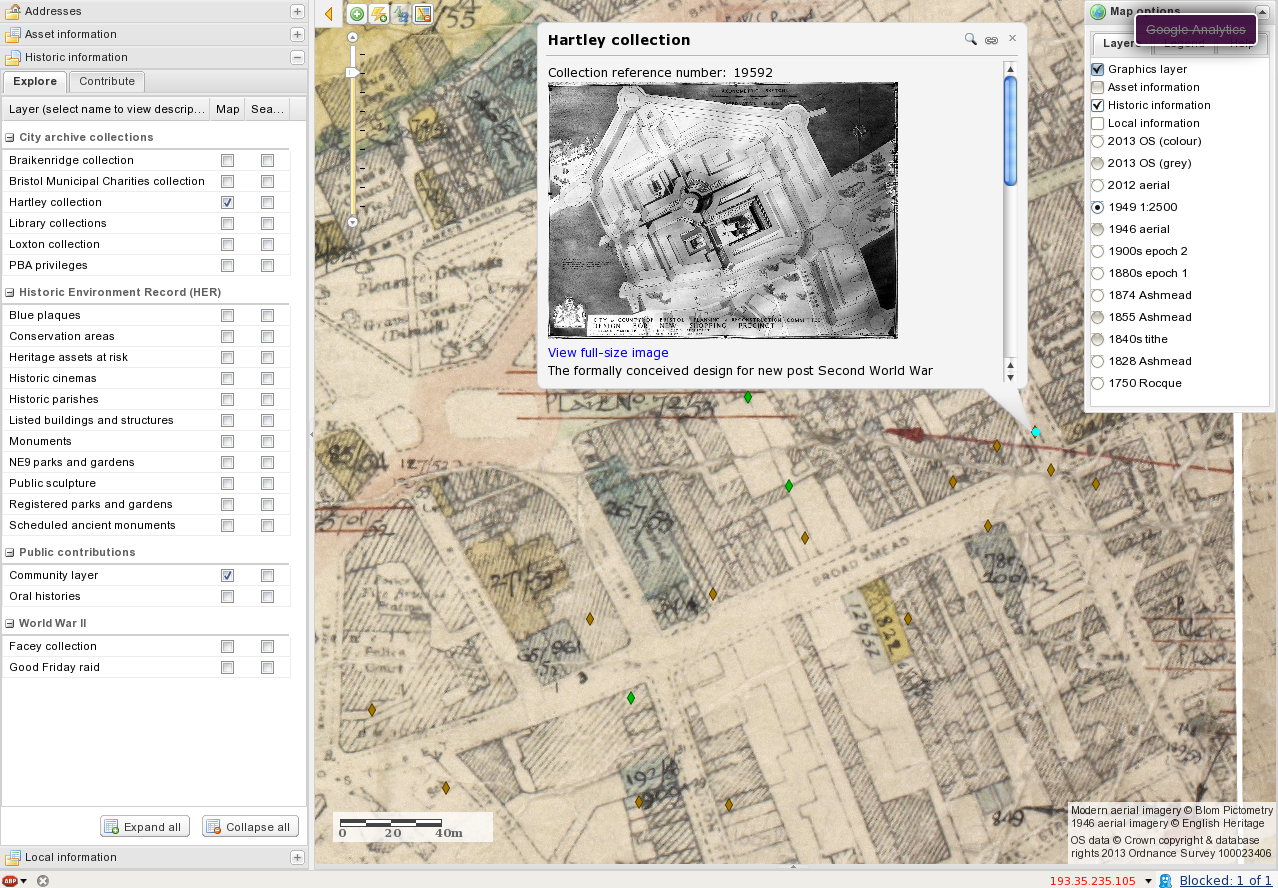Click the map with red minus icon
The height and width of the screenshot is (888, 1278).
423,14
